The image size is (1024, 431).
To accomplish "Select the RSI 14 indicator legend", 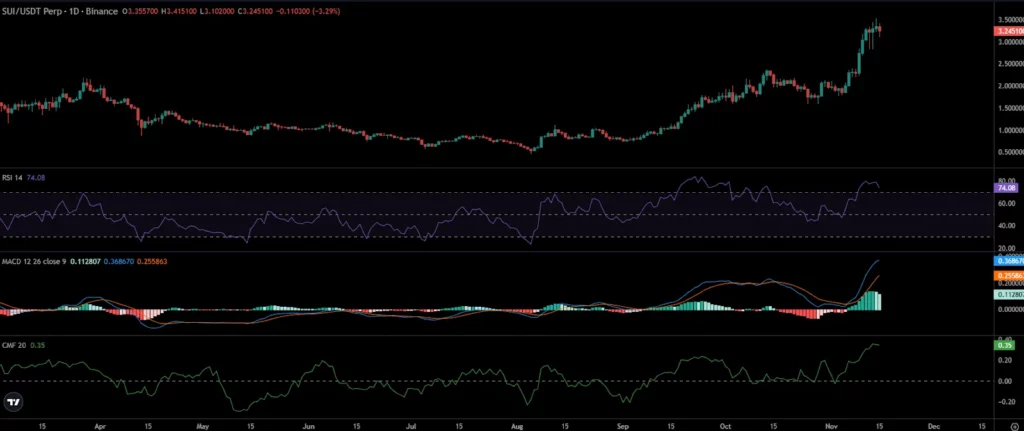I will [x=13, y=177].
